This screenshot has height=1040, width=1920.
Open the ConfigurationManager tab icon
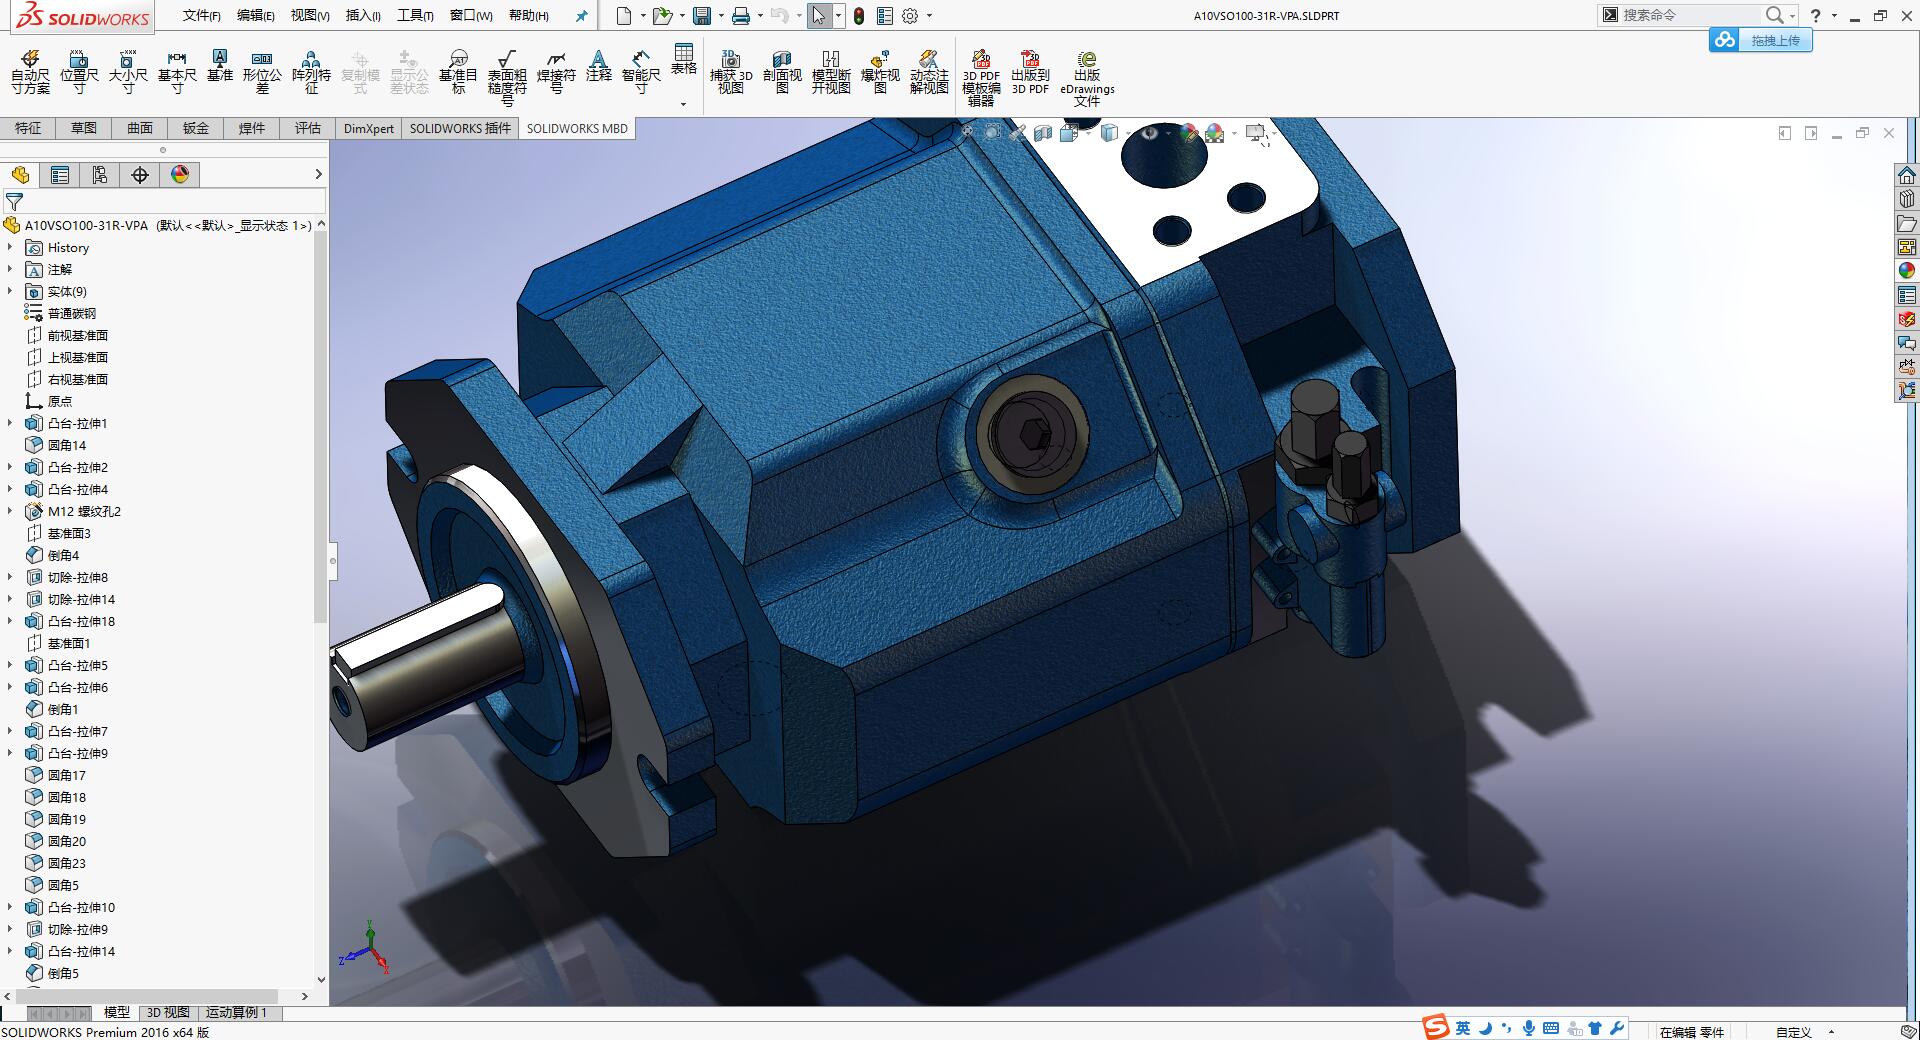pos(100,175)
